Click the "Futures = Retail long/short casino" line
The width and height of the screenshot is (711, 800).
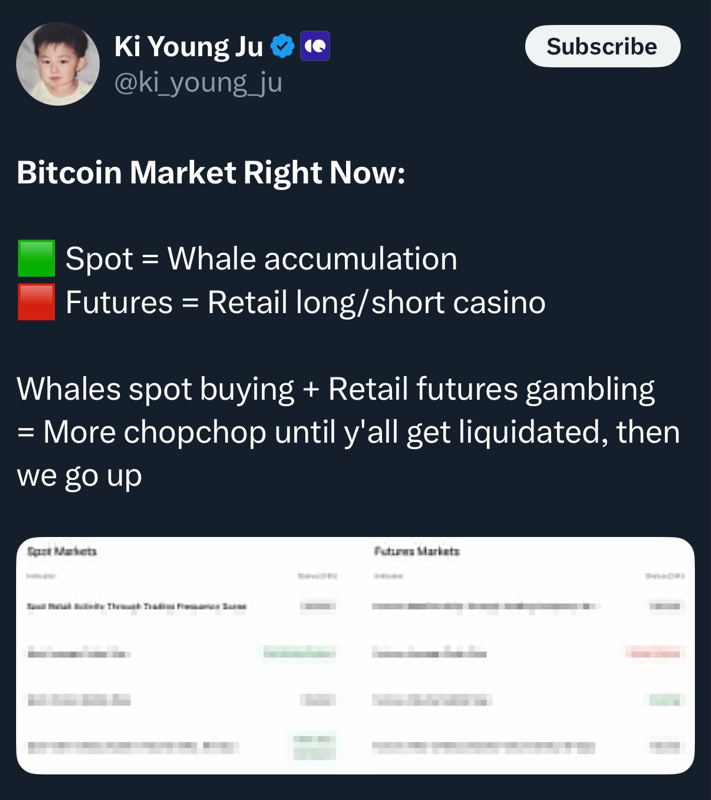pos(305,302)
